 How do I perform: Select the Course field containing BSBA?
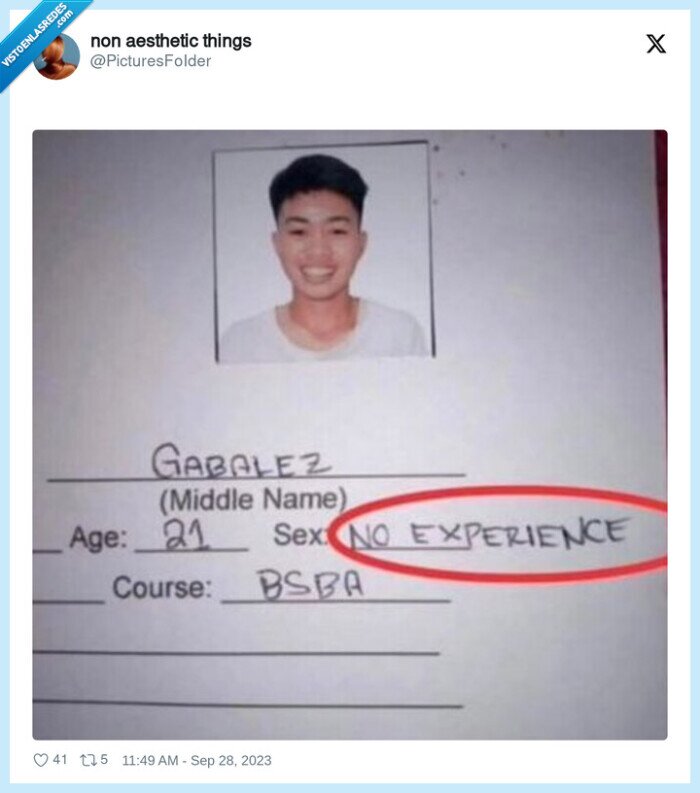click(335, 585)
